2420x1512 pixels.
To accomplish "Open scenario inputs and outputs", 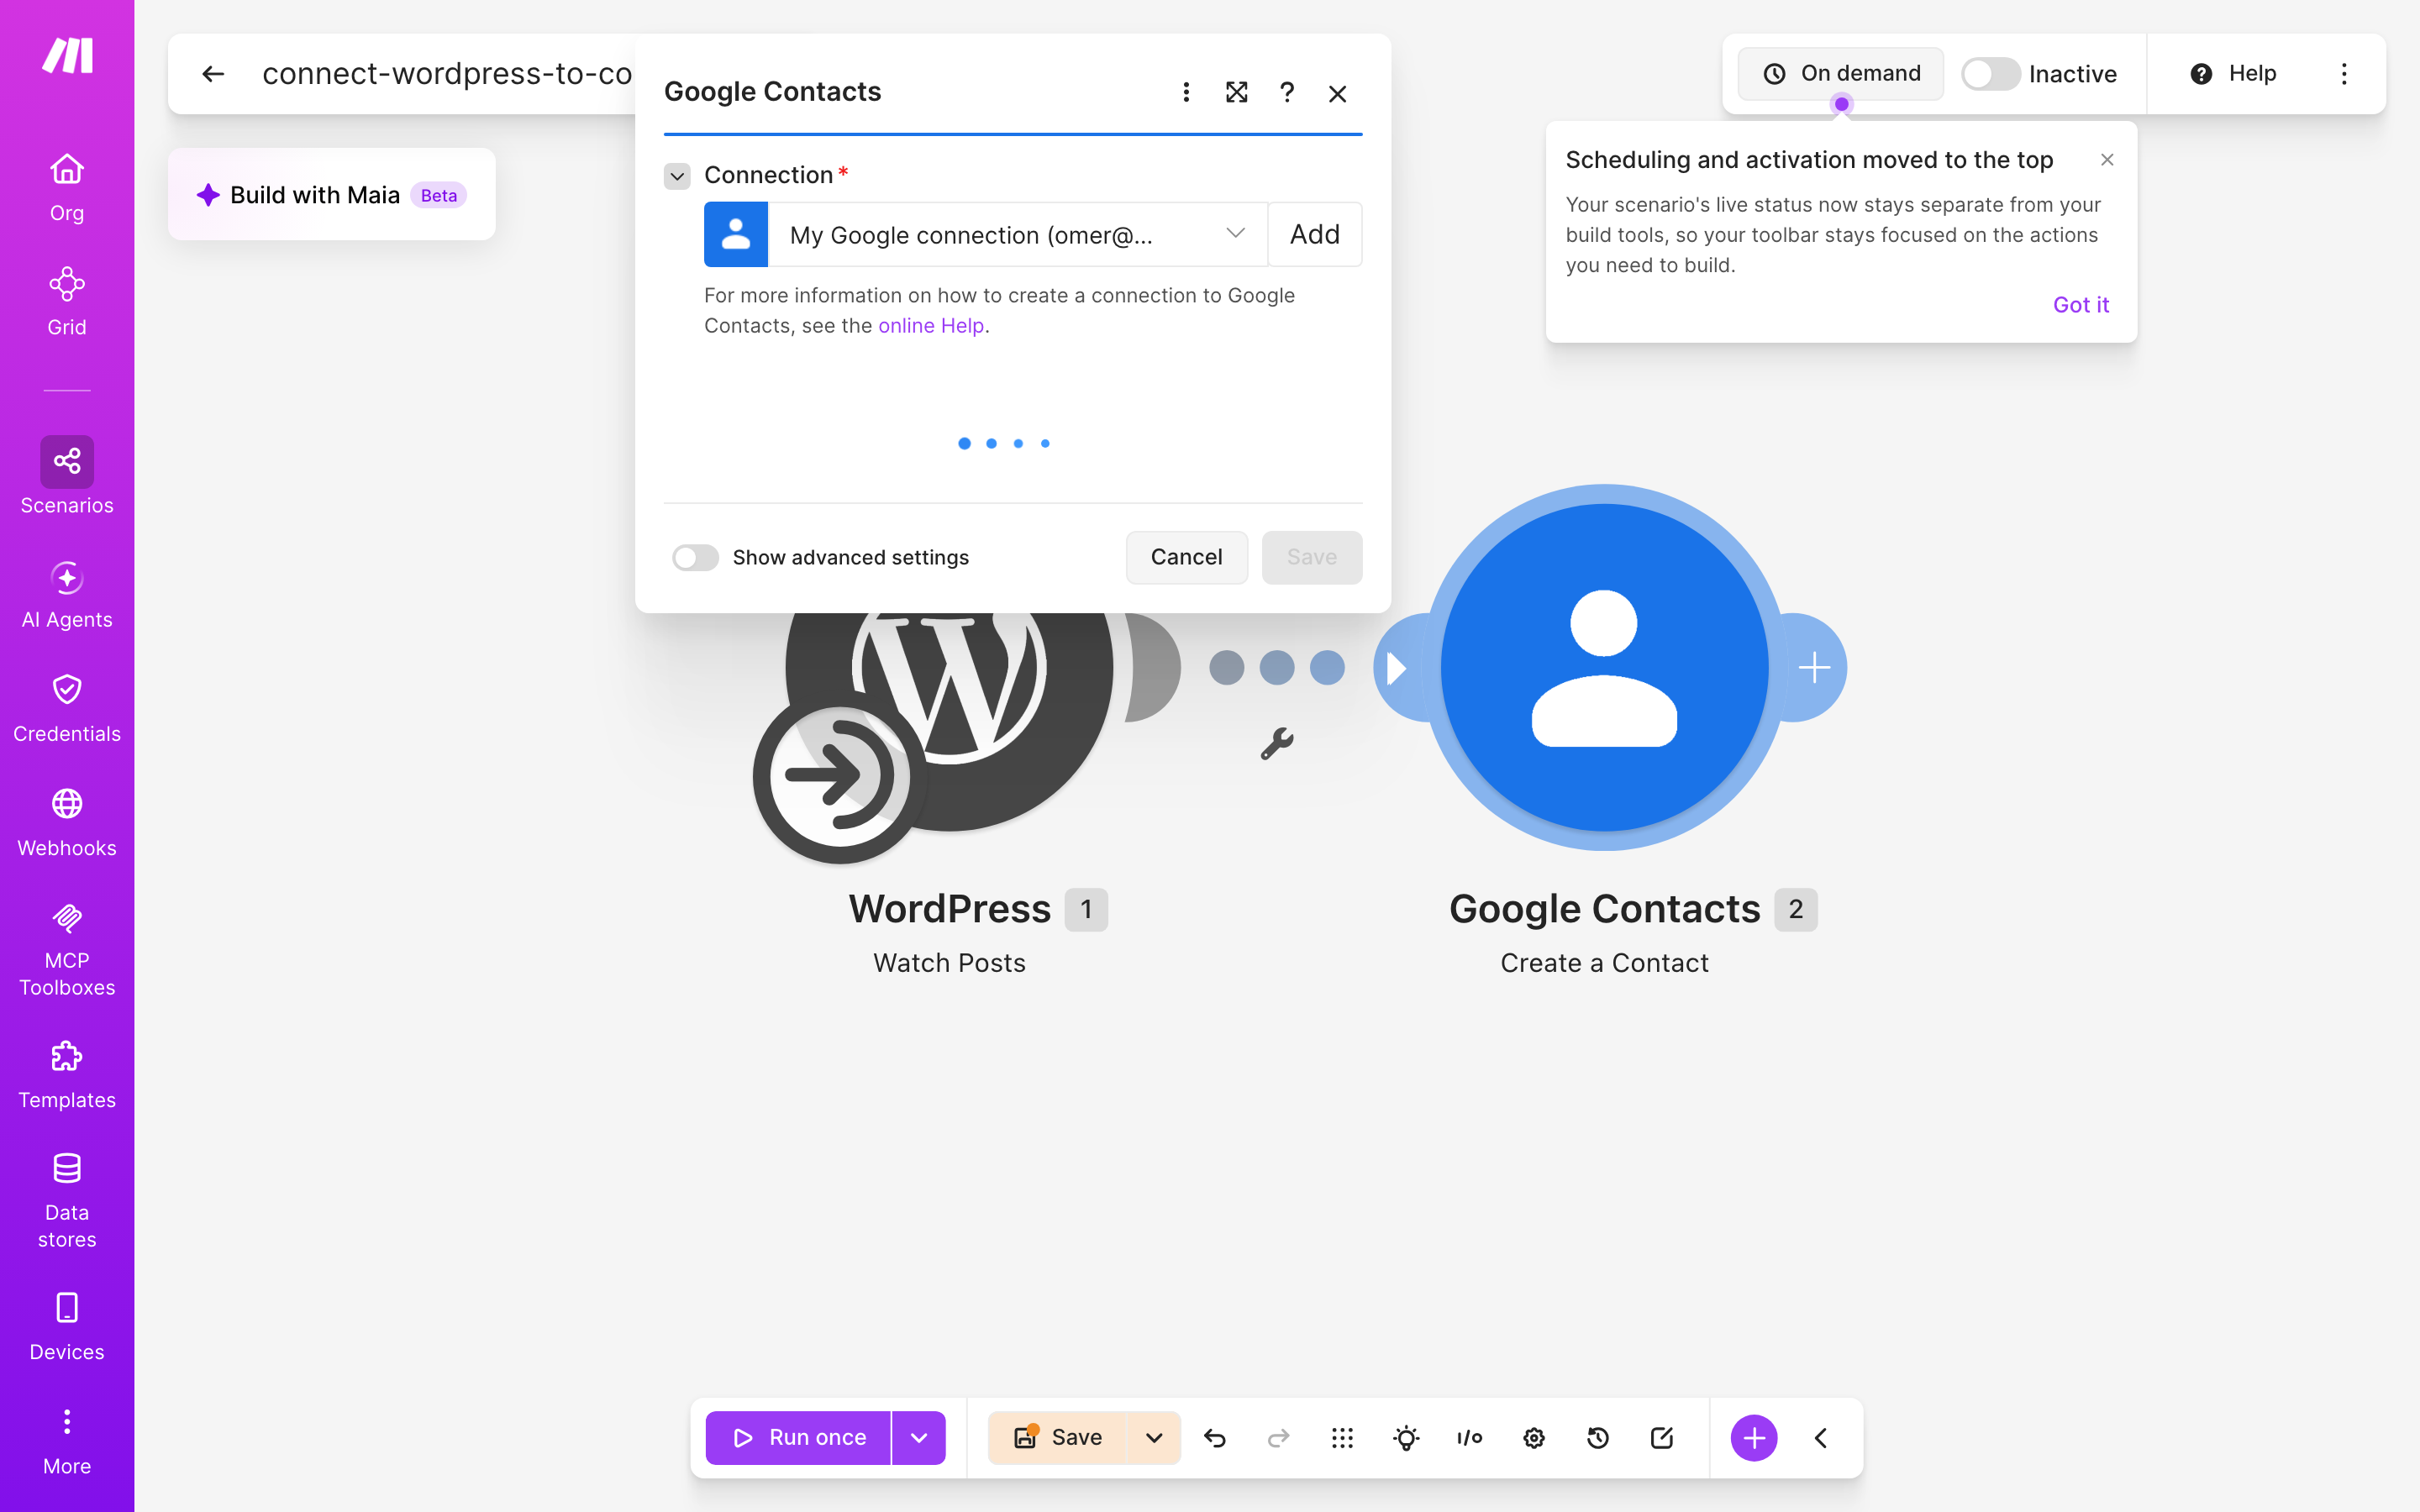I will (x=1469, y=1438).
